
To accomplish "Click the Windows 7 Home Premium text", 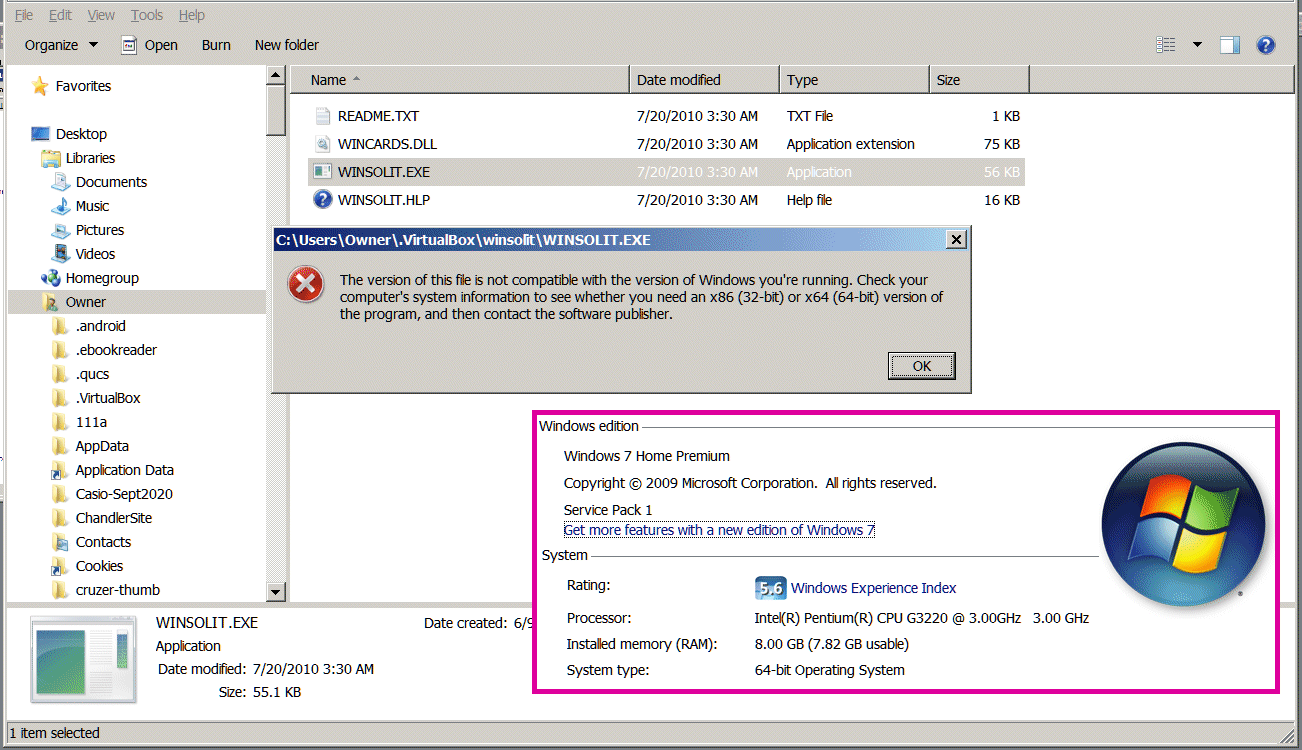I will pyautogui.click(x=647, y=456).
